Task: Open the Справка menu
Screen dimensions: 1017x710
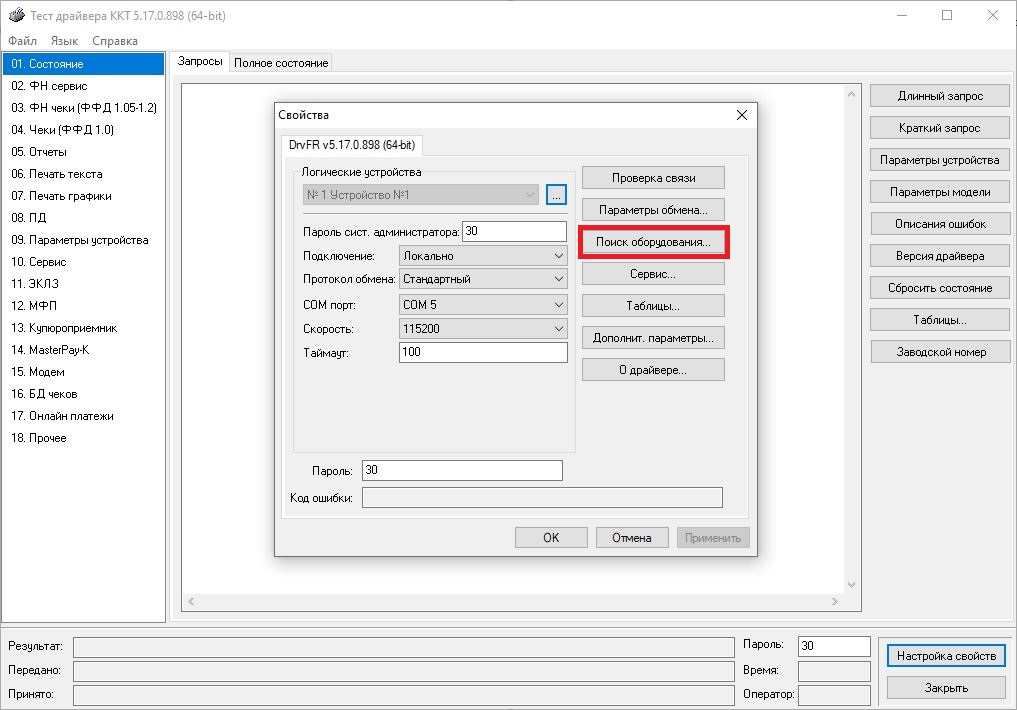Action: (x=115, y=41)
